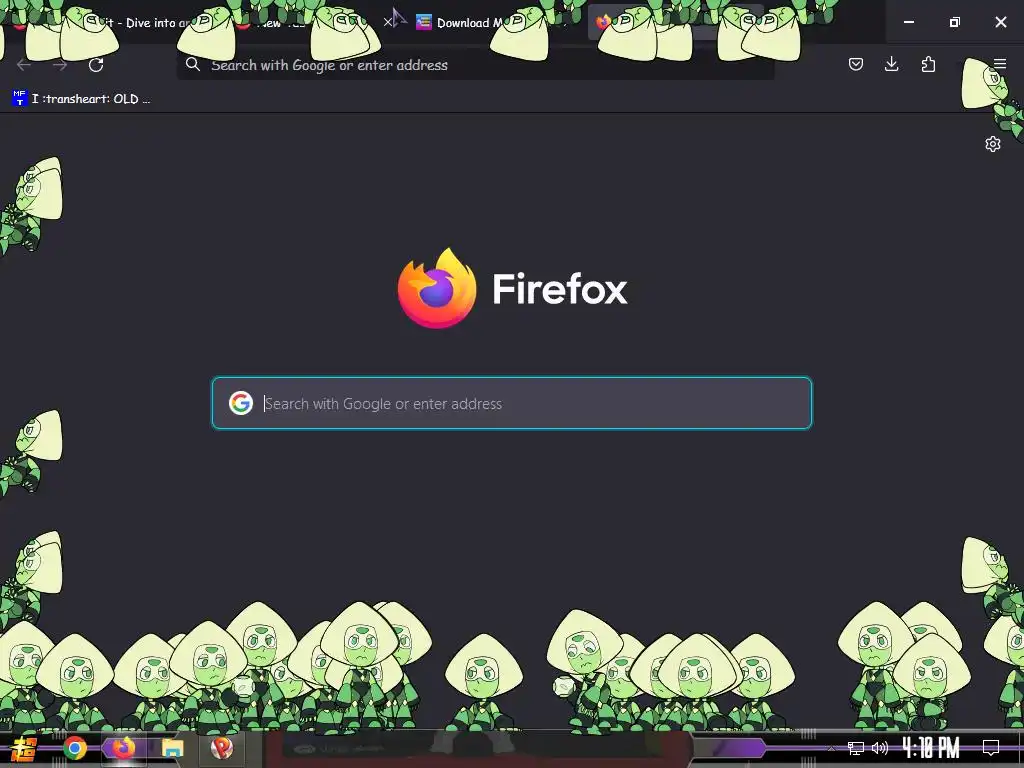Launch Google Chrome from the taskbar
This screenshot has width=1024, height=768.
pyautogui.click(x=74, y=748)
